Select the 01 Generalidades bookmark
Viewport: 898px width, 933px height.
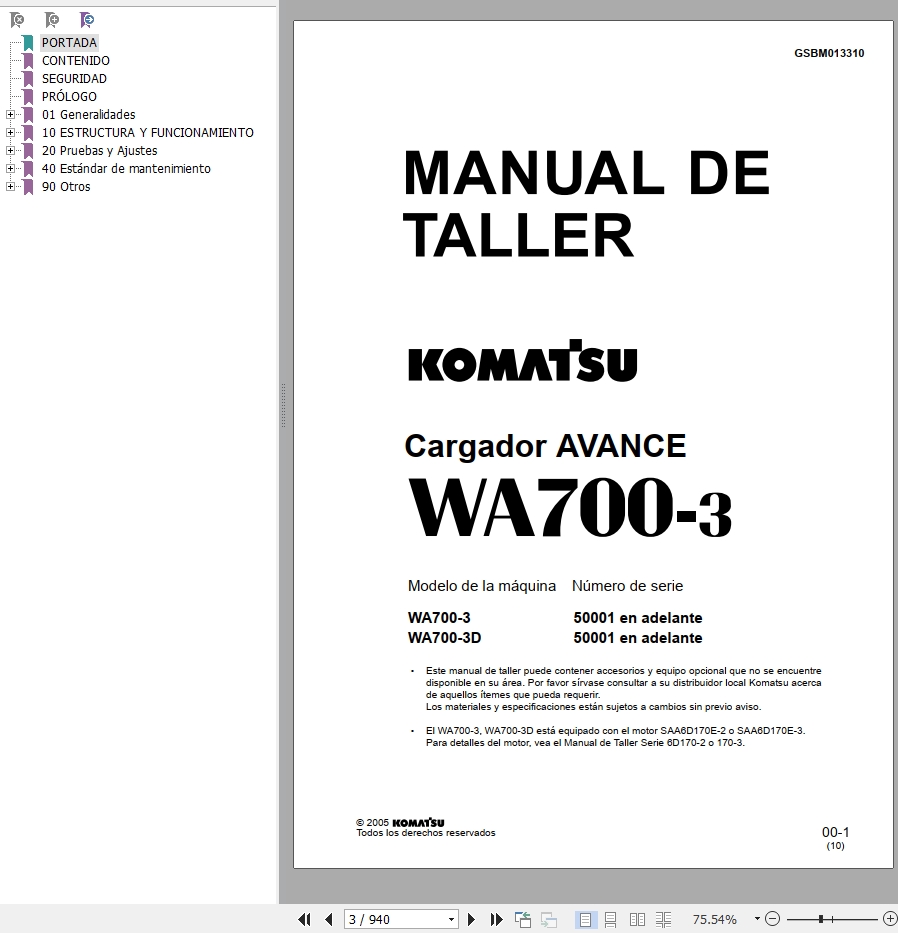click(x=88, y=114)
